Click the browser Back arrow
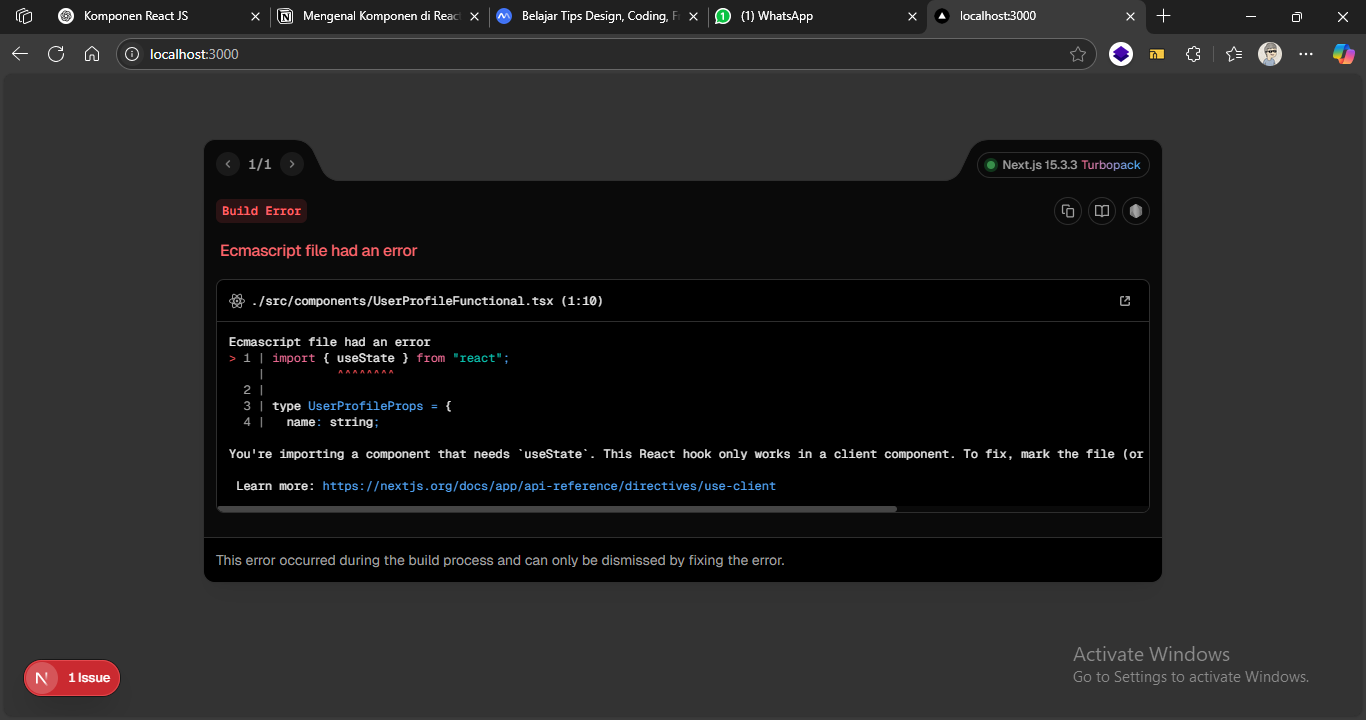Image resolution: width=1366 pixels, height=720 pixels. (20, 54)
